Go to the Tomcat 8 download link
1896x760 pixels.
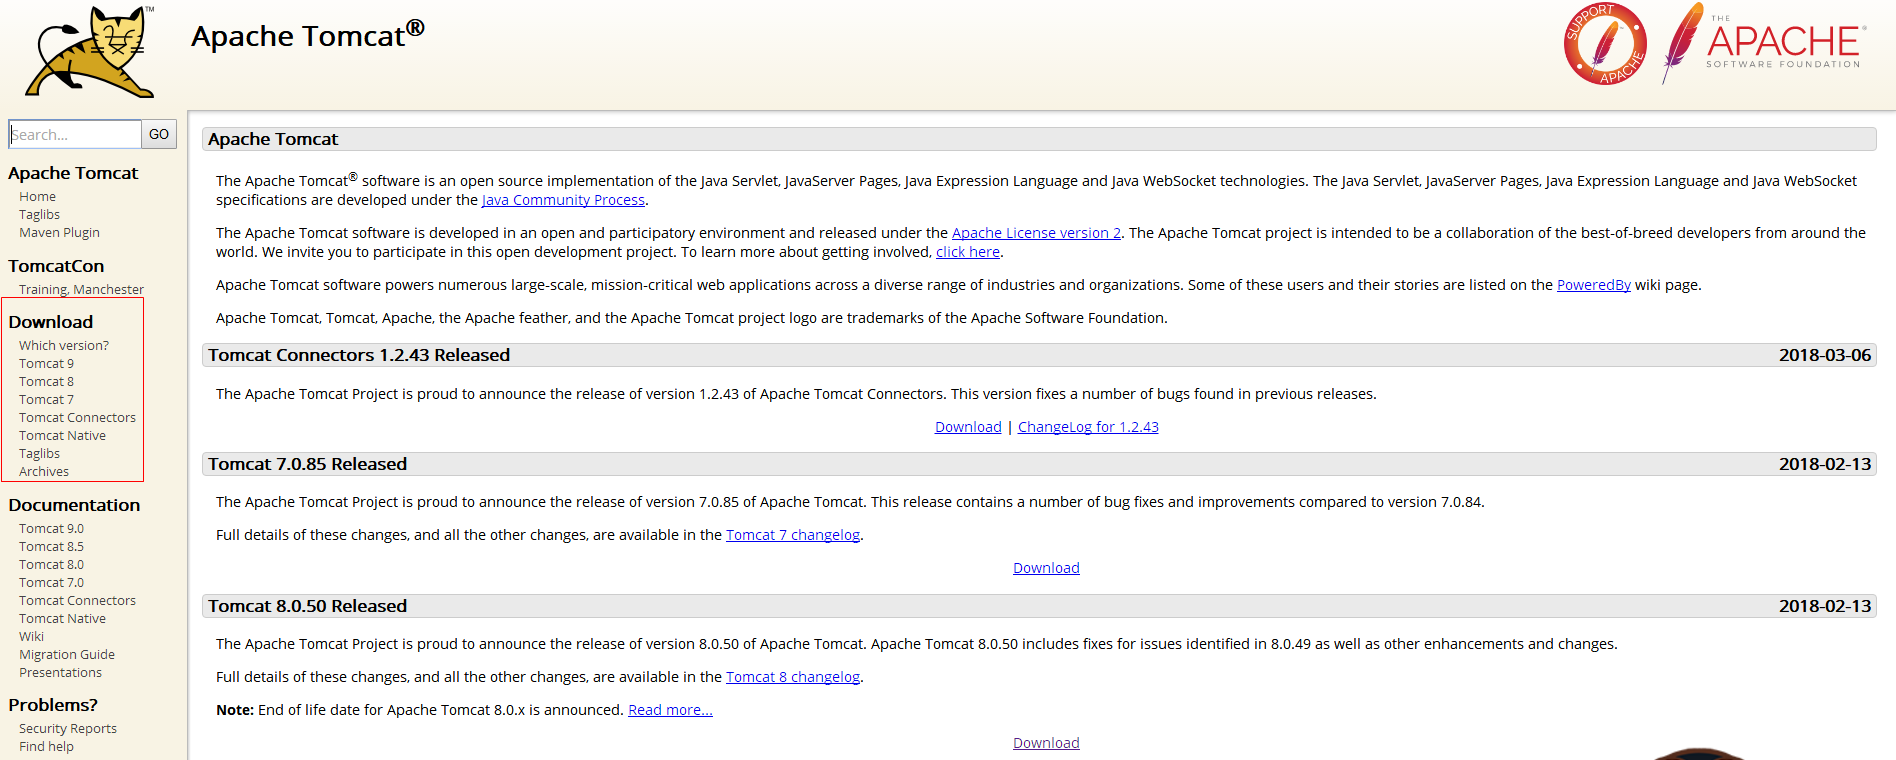tap(46, 382)
